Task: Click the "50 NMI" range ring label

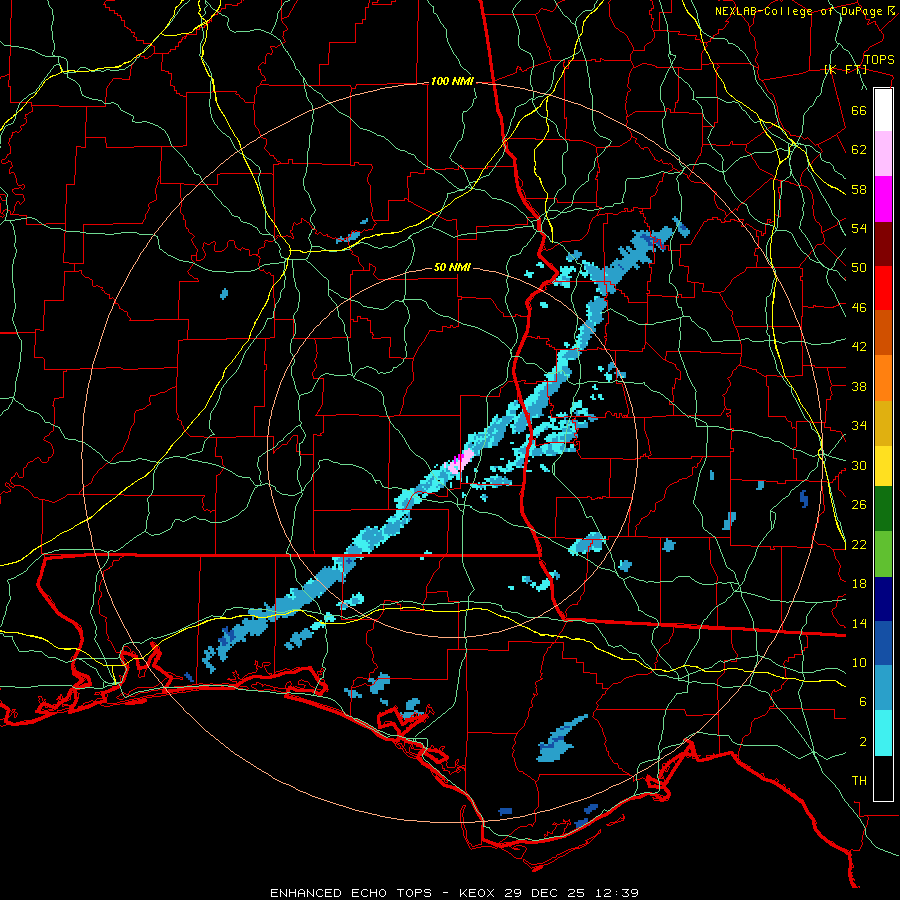Action: coord(452,267)
